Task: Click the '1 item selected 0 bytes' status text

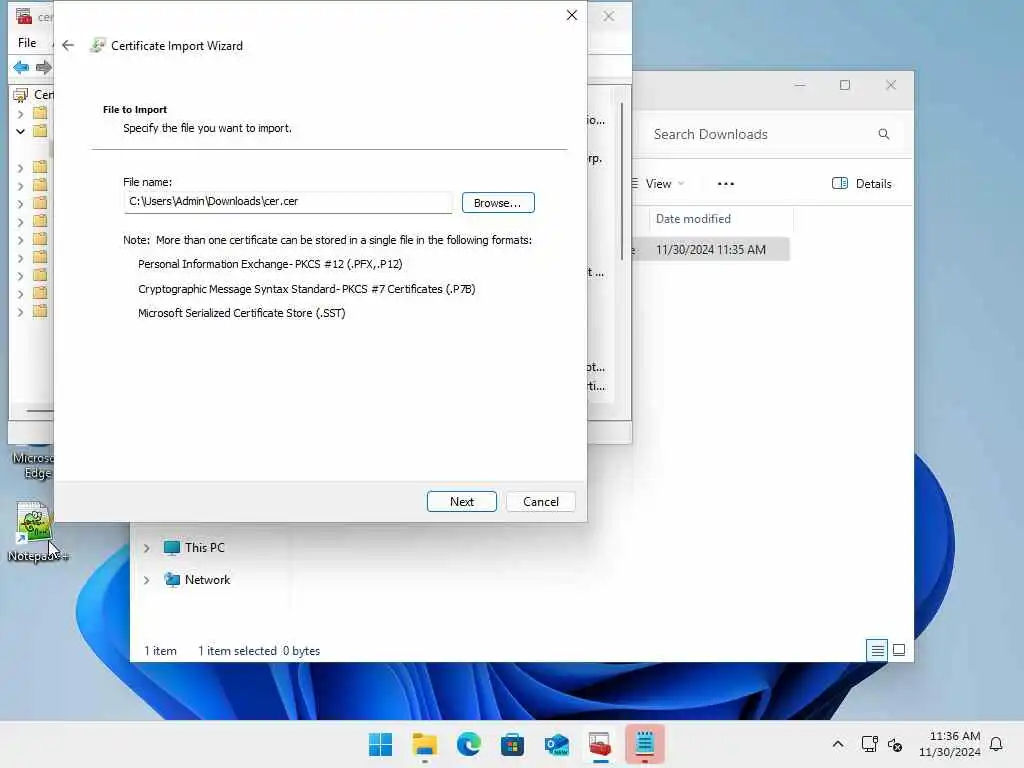Action: pyautogui.click(x=259, y=650)
